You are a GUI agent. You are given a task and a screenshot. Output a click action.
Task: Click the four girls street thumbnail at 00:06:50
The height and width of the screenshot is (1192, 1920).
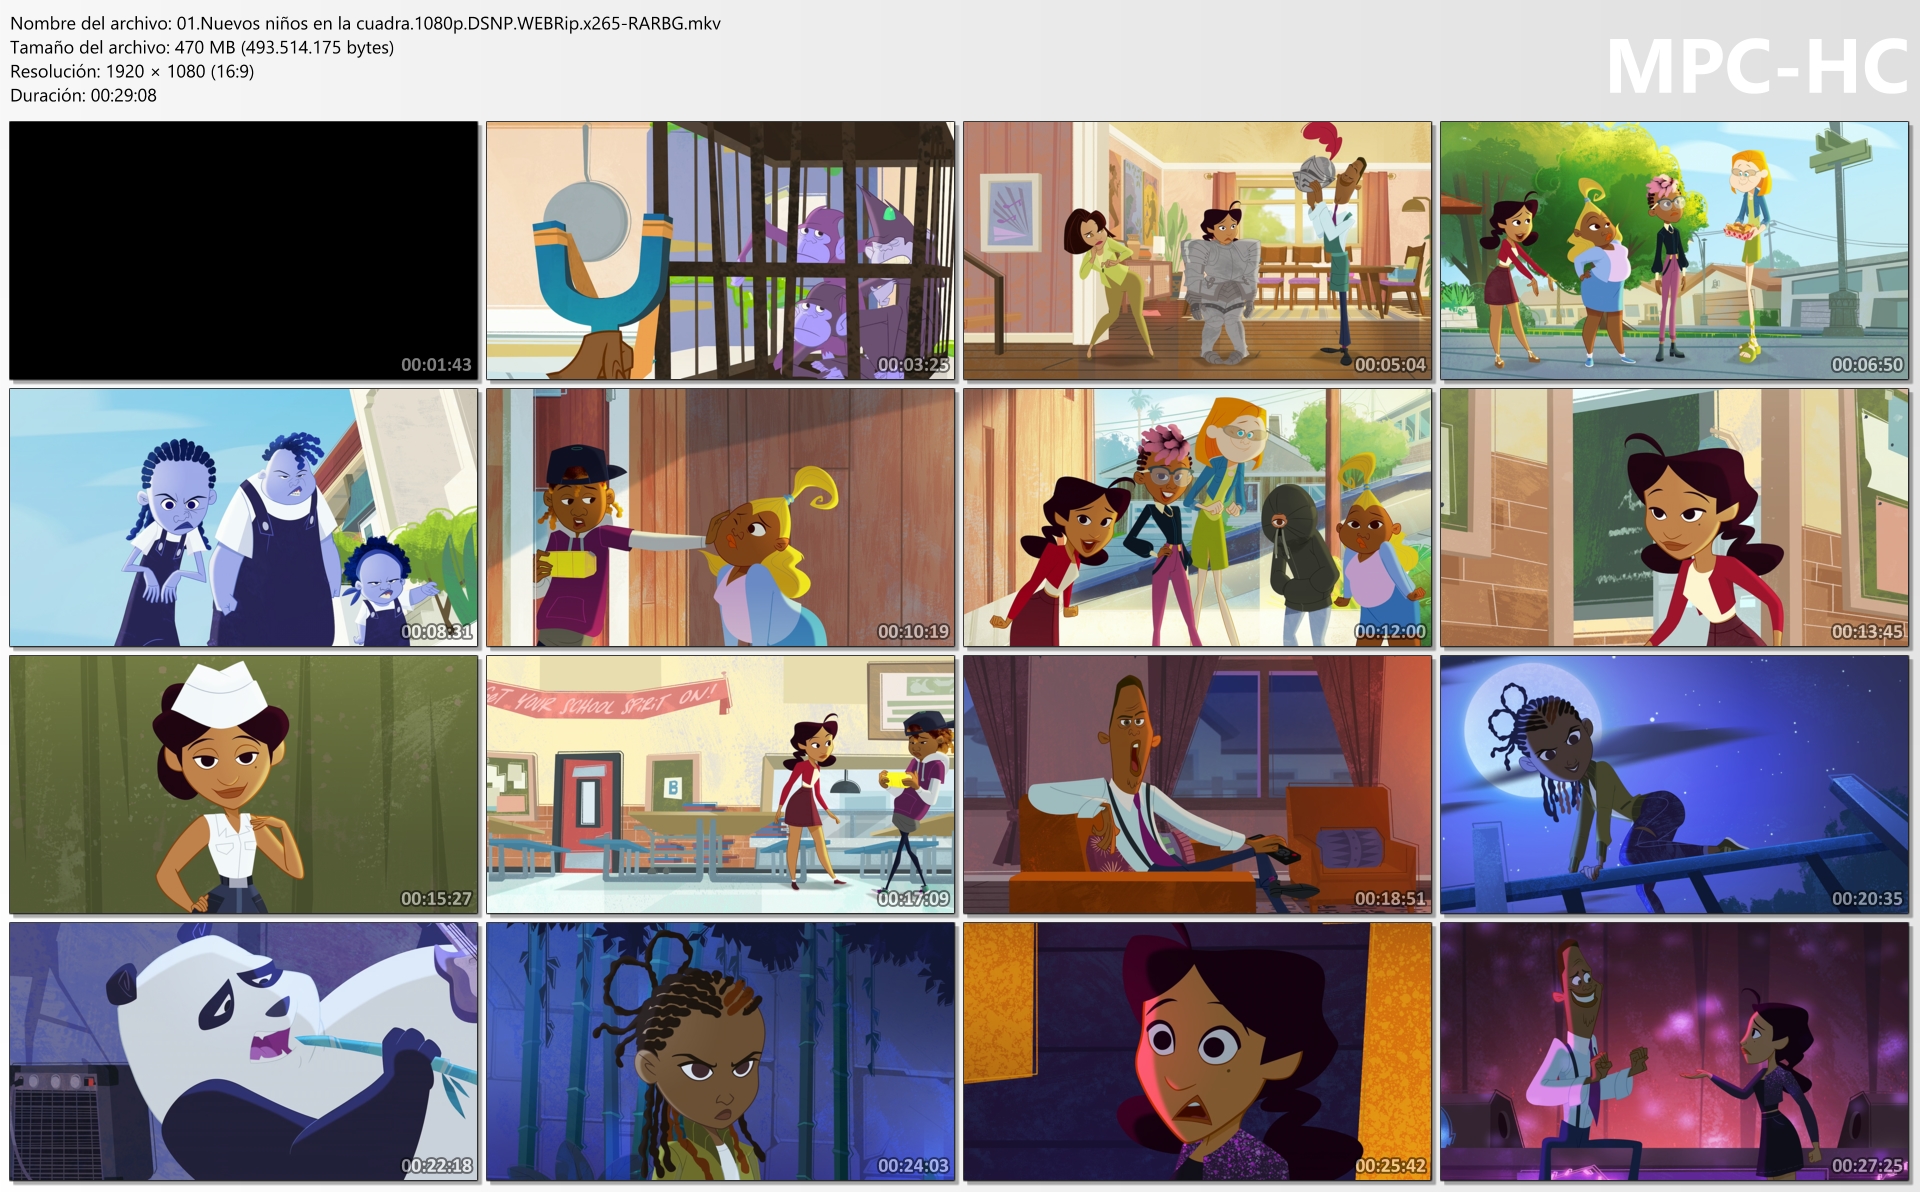1674,251
